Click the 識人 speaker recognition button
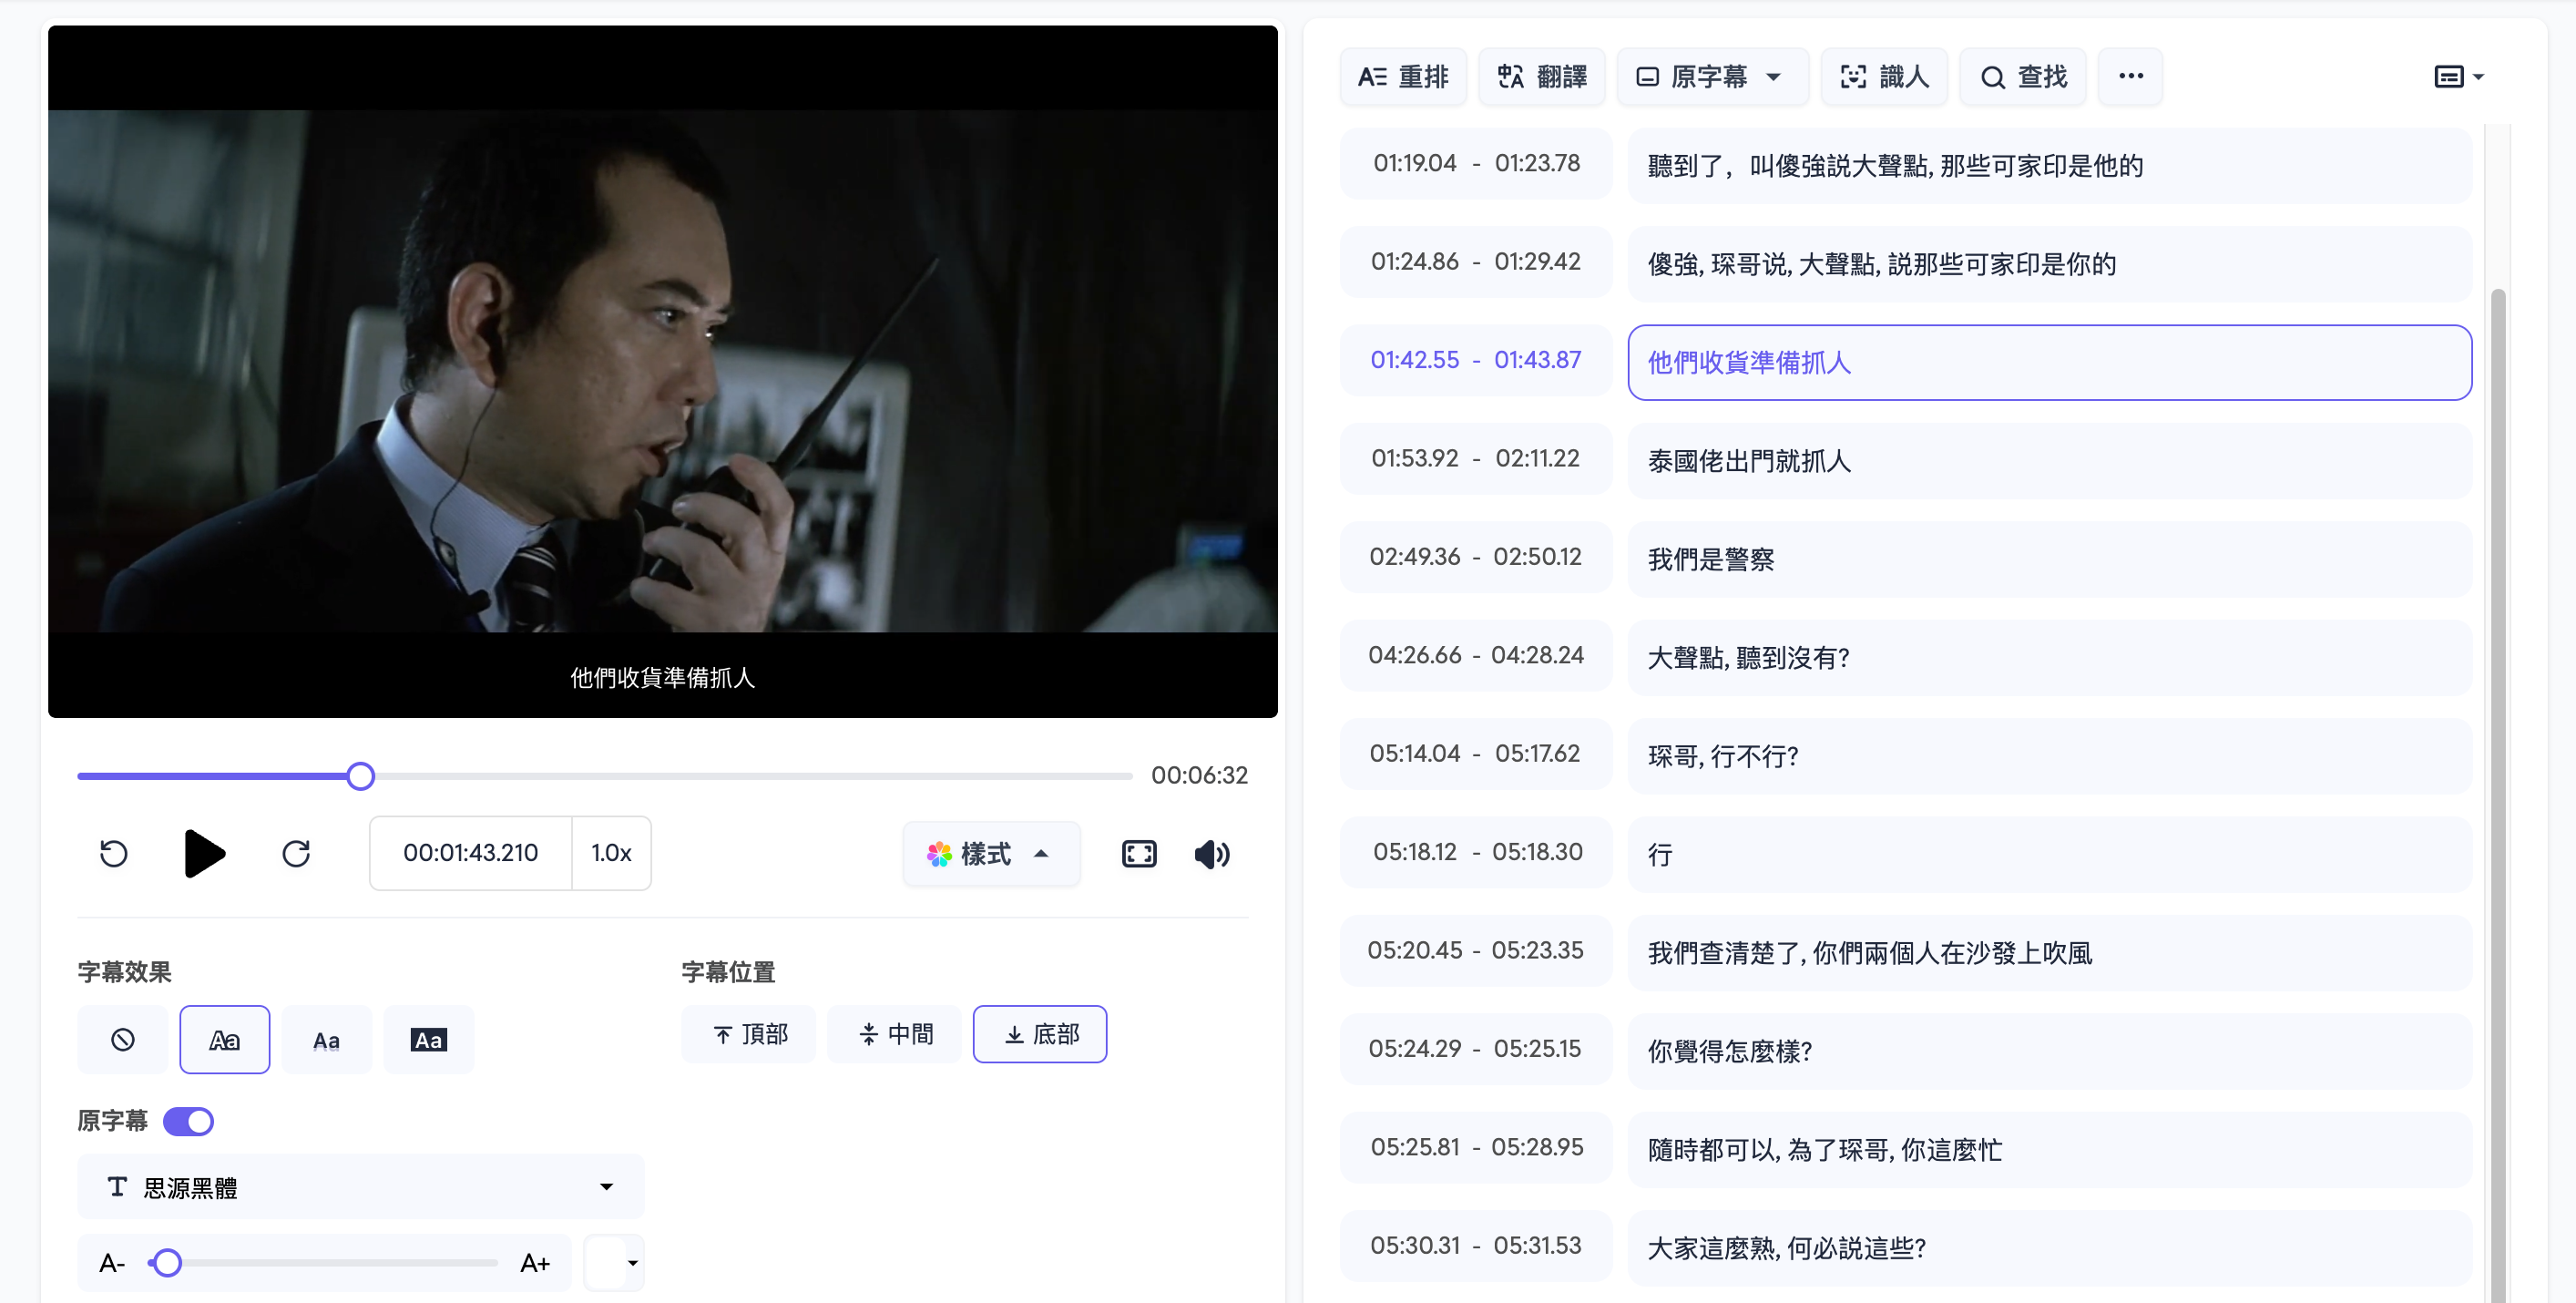Viewport: 2576px width, 1303px height. 1884,76
